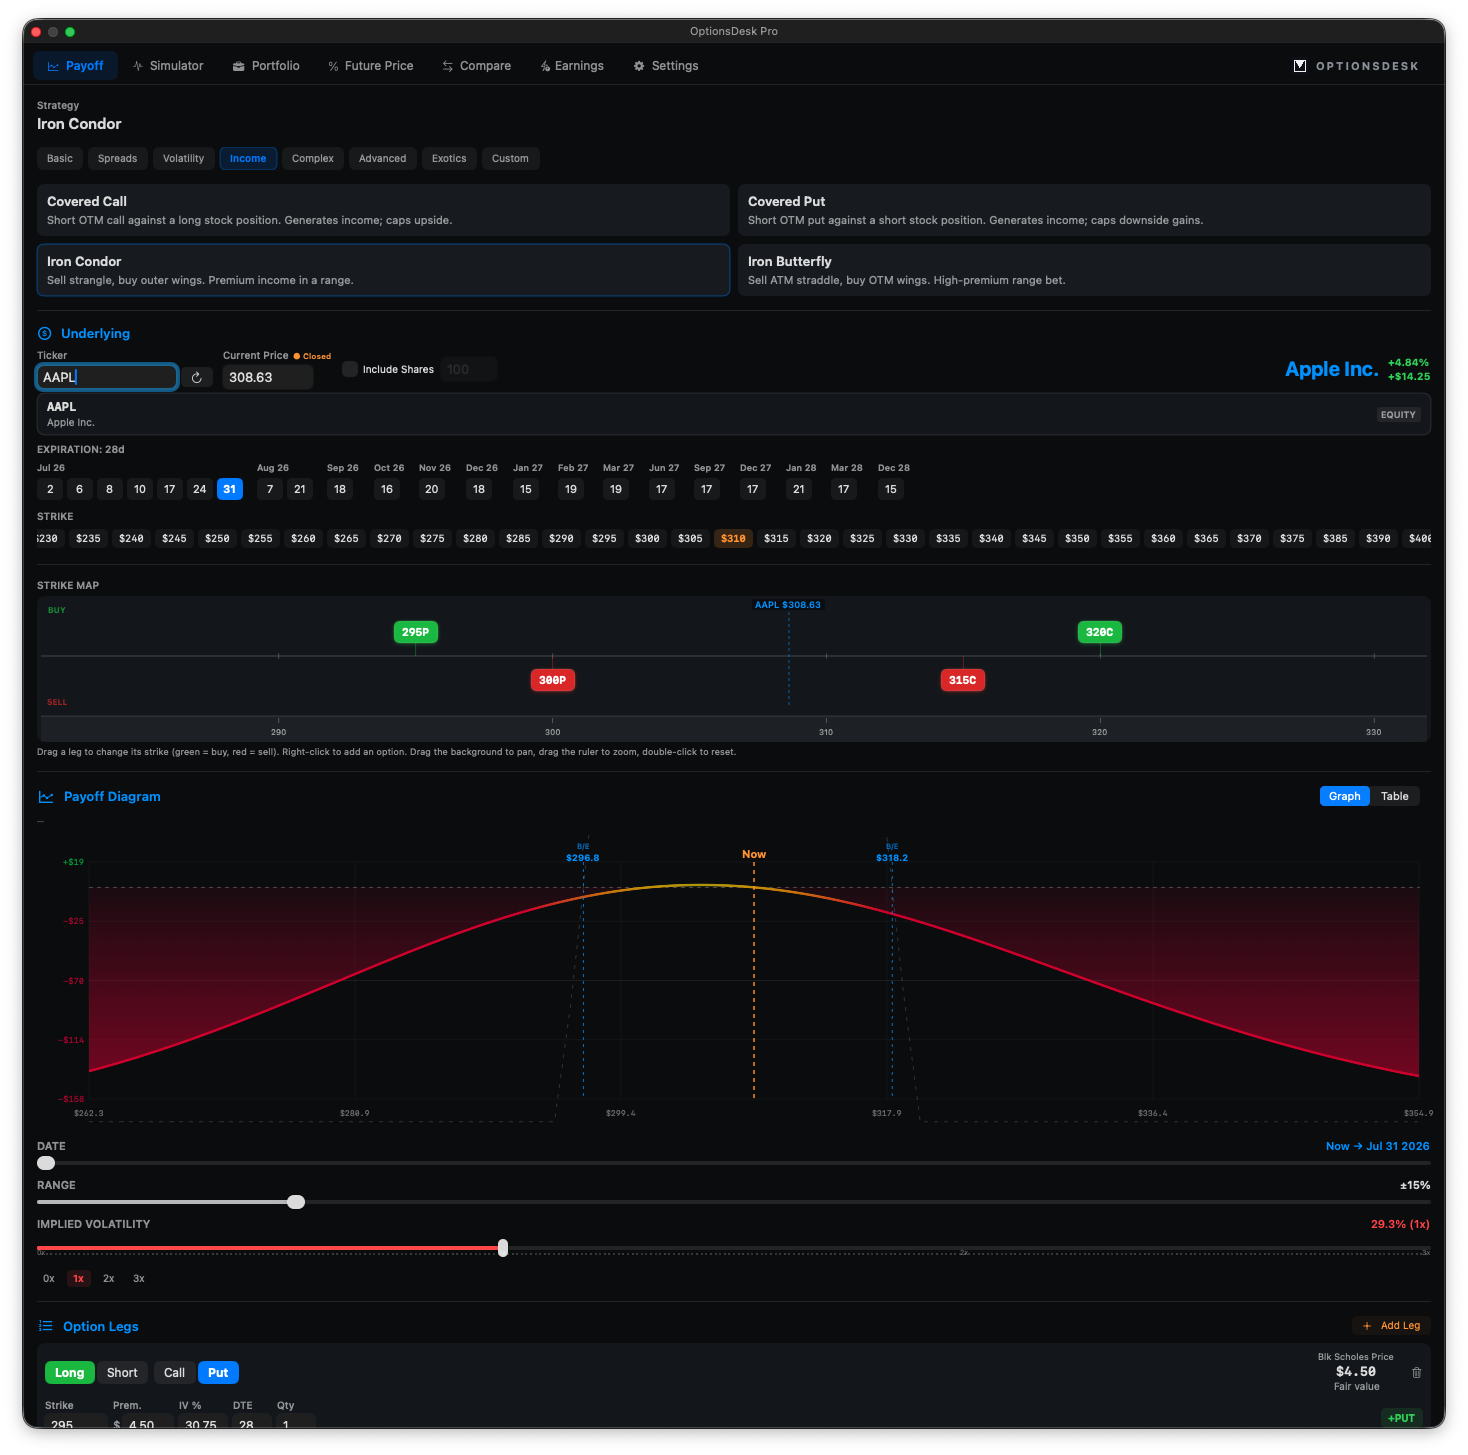
Task: Switch payoff view to Table
Action: 1395,796
